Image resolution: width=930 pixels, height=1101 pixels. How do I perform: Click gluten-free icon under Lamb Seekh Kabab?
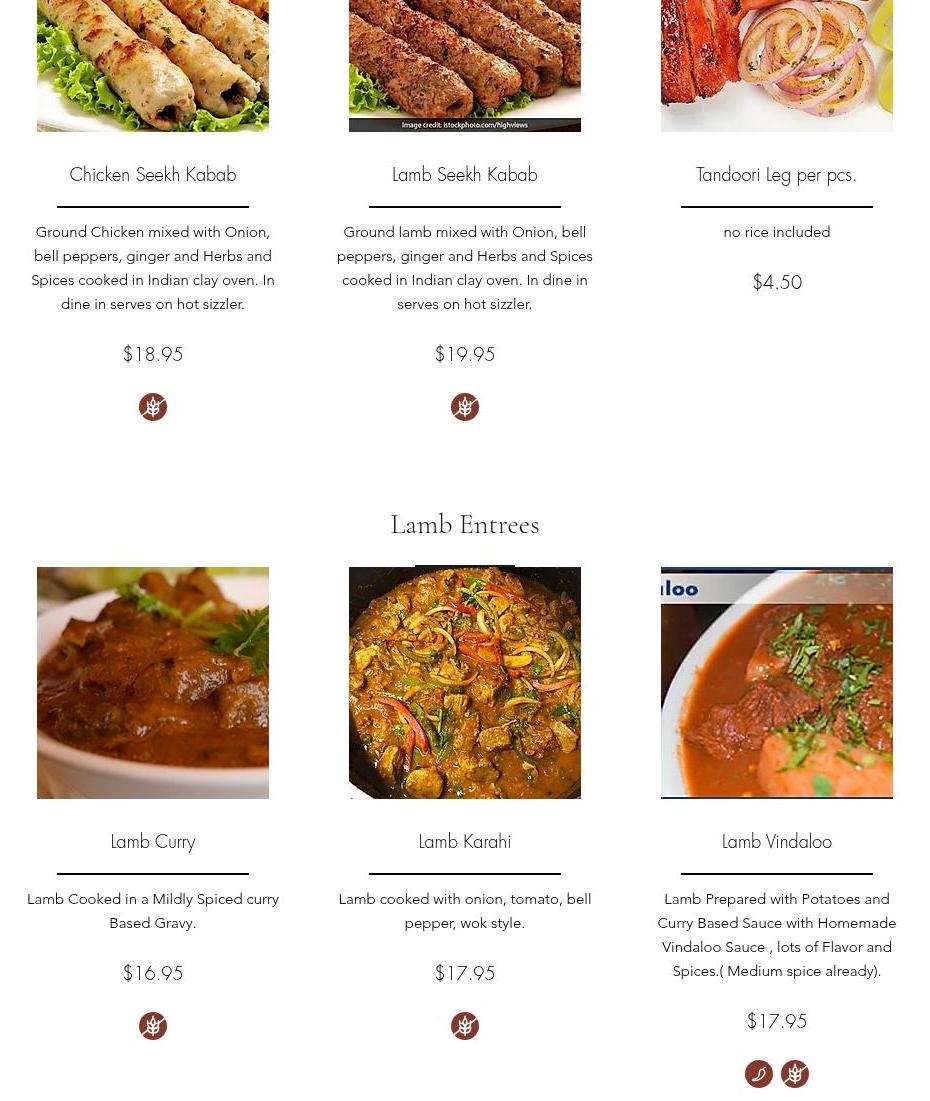(464, 407)
